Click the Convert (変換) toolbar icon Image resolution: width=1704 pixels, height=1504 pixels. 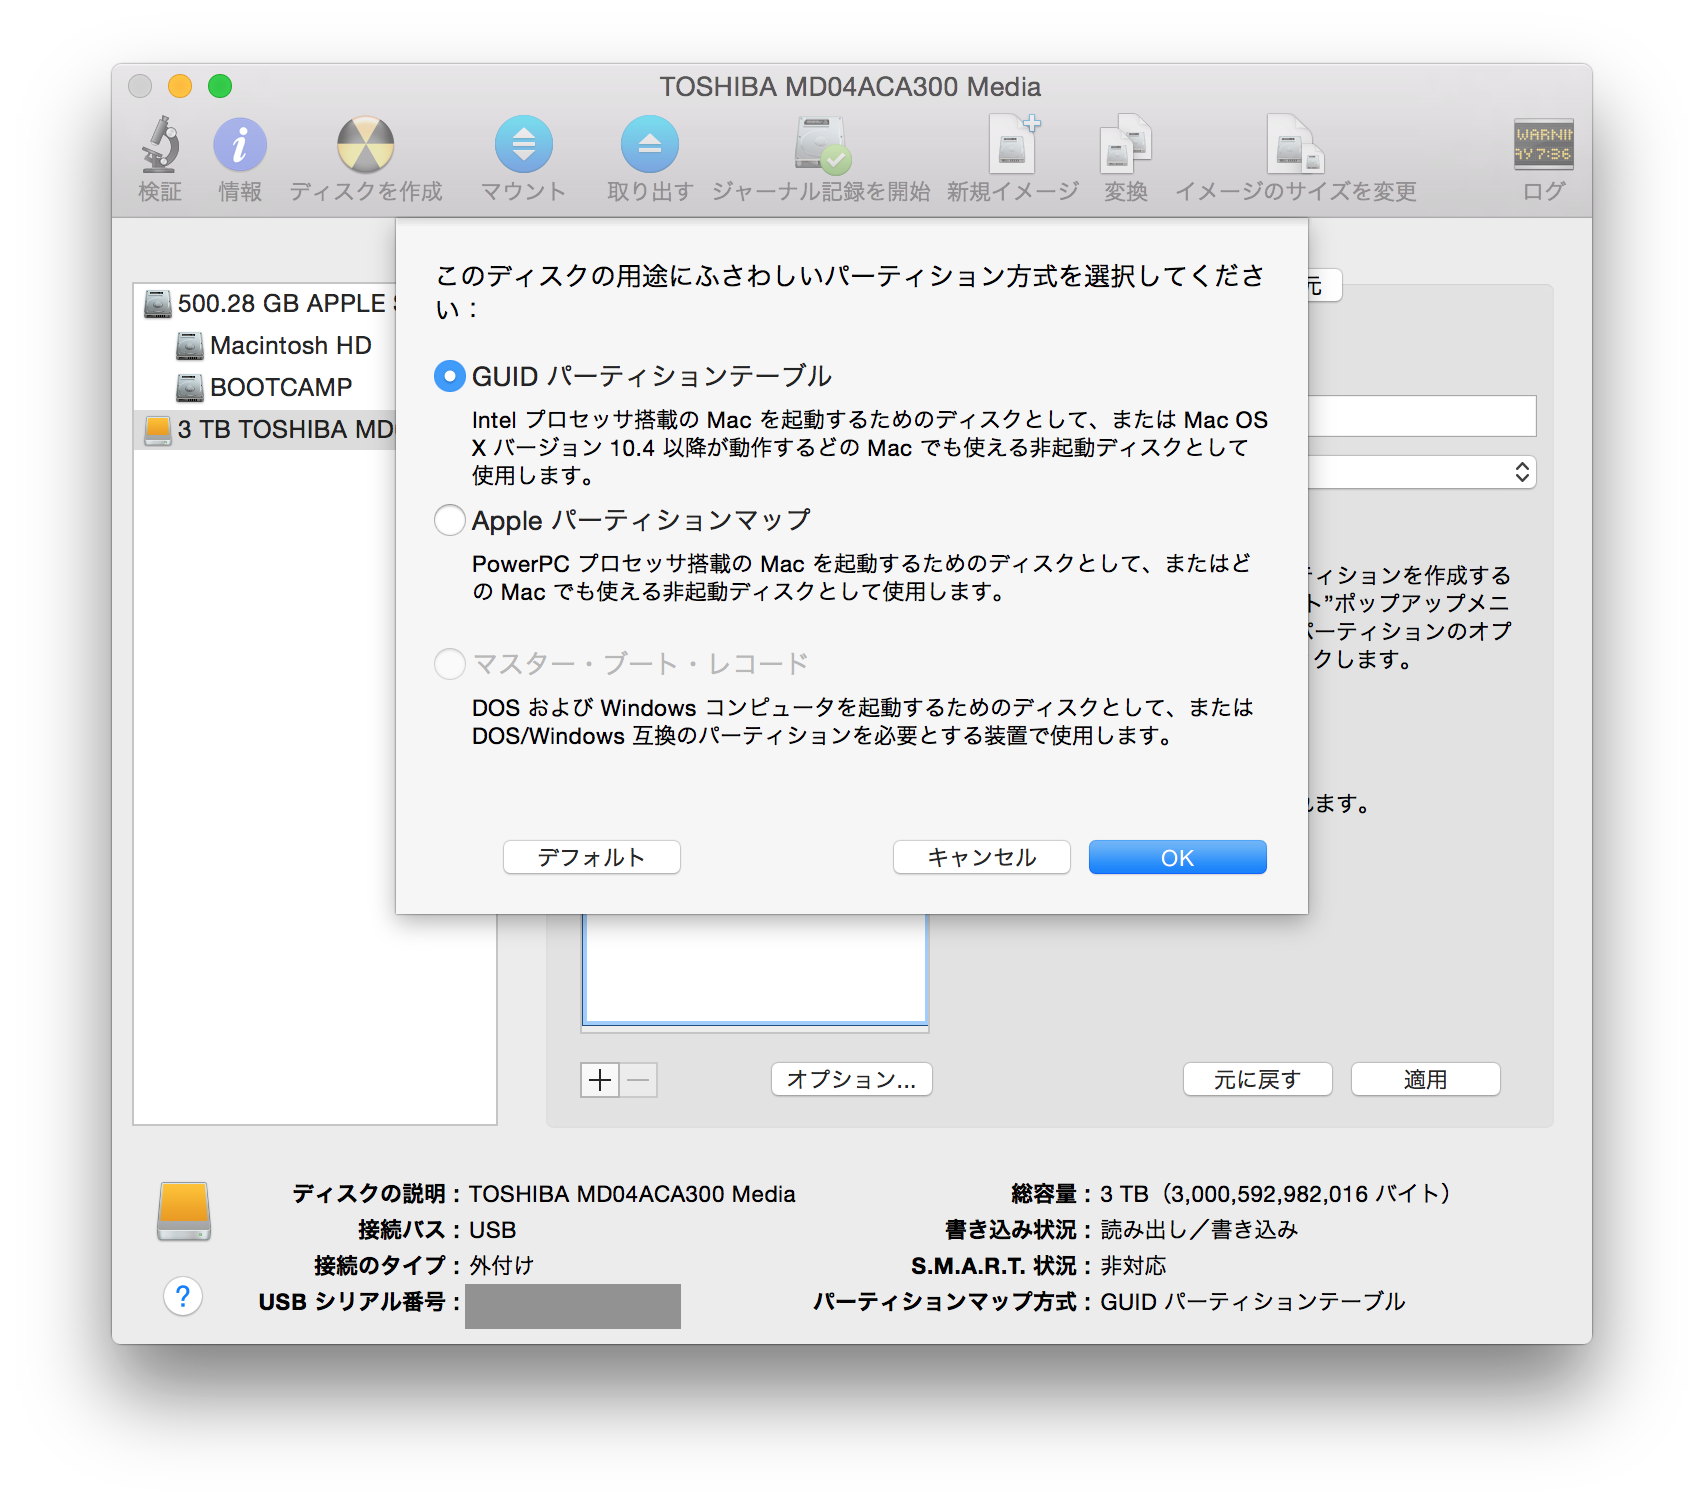point(1126,145)
